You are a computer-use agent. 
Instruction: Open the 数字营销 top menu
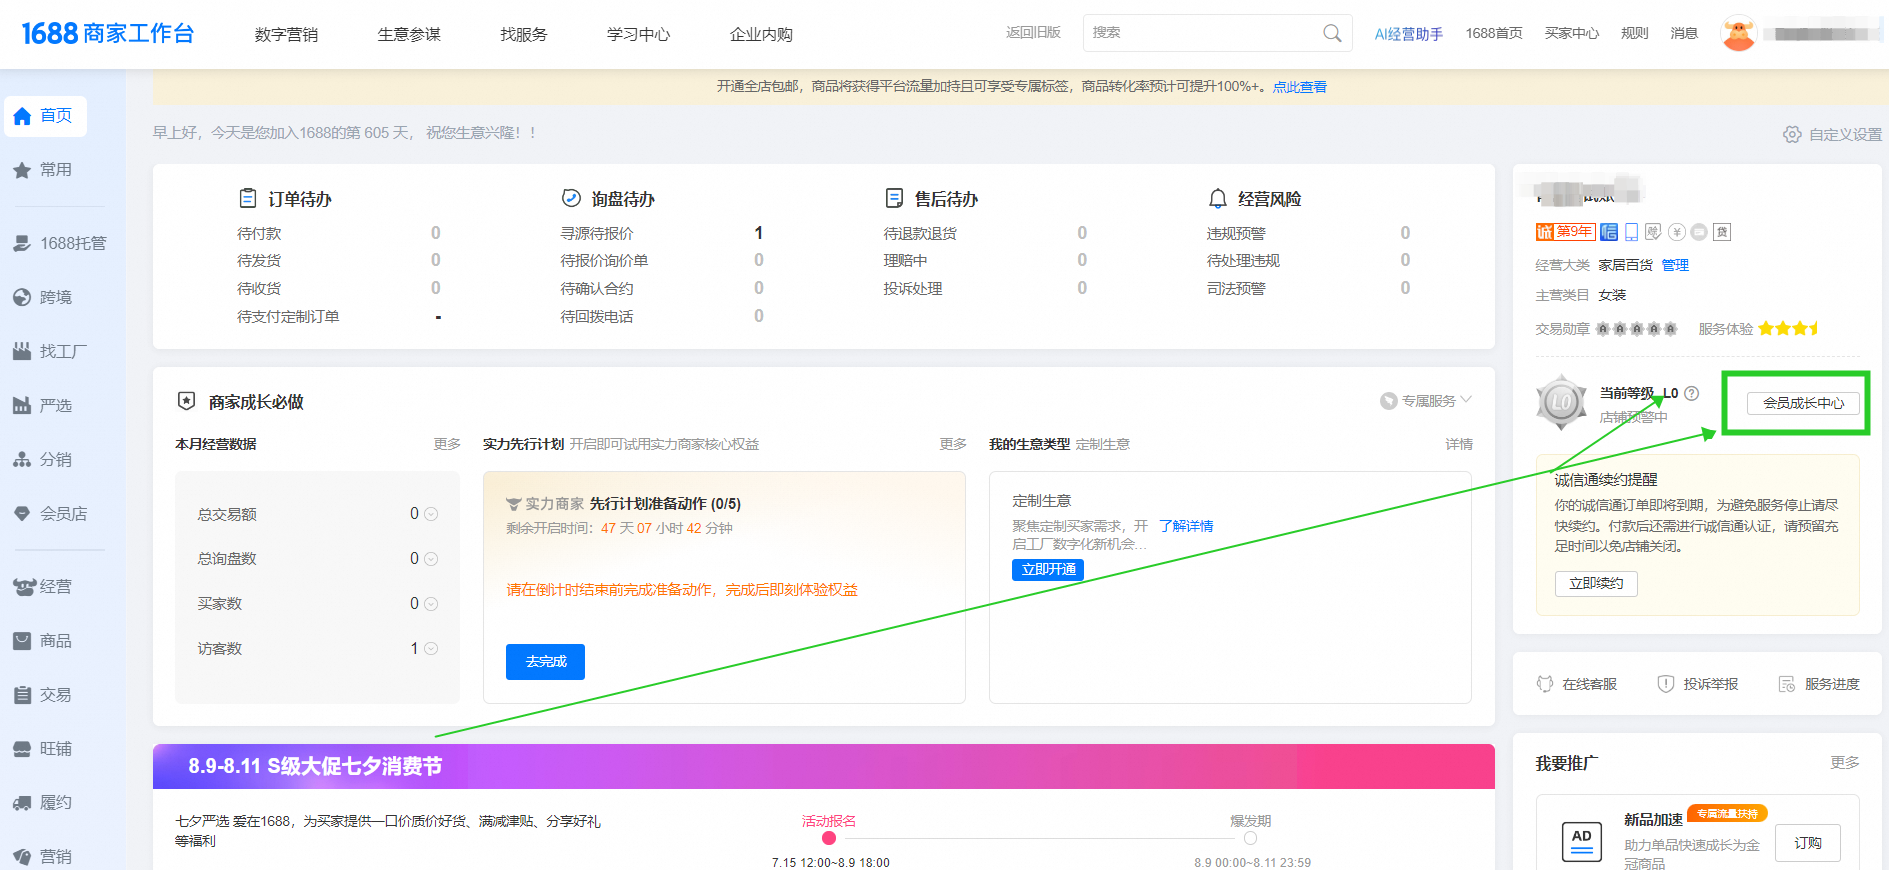pos(286,35)
